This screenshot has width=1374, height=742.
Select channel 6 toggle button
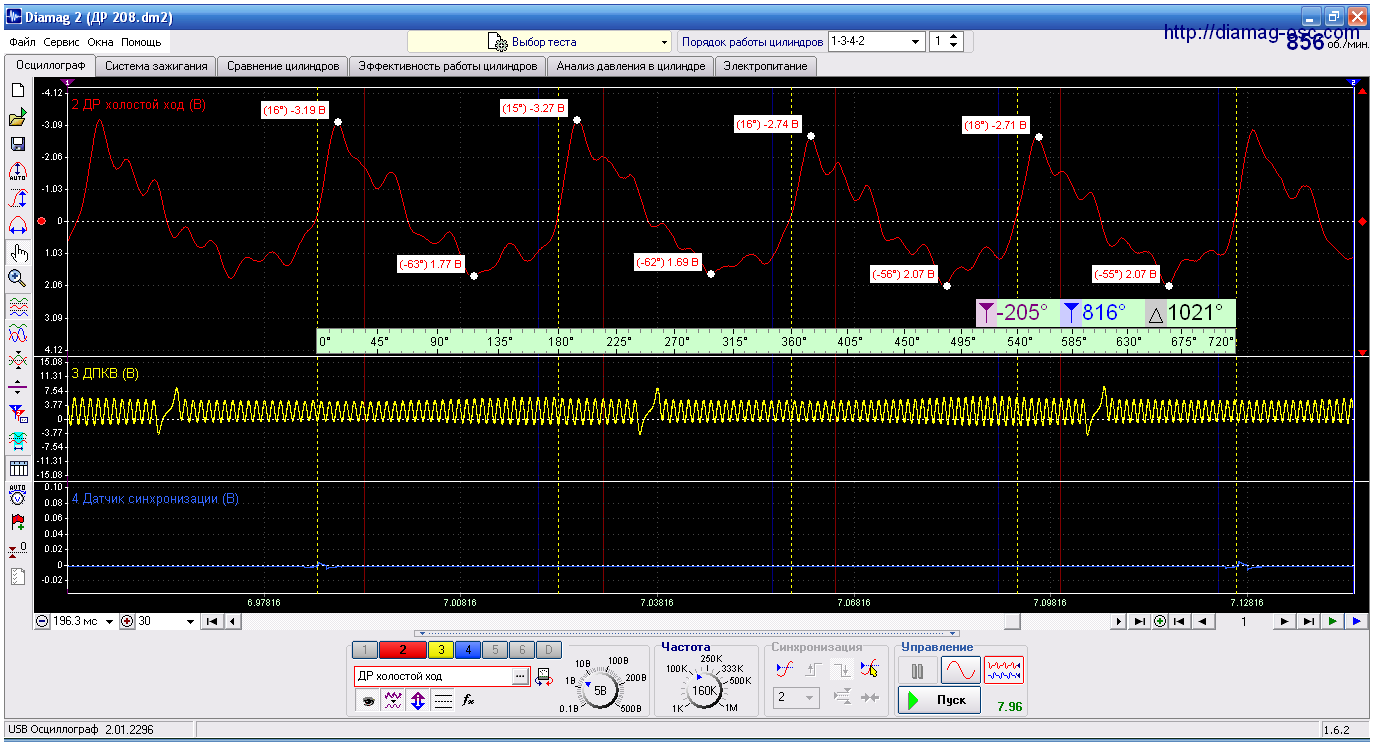click(x=523, y=650)
